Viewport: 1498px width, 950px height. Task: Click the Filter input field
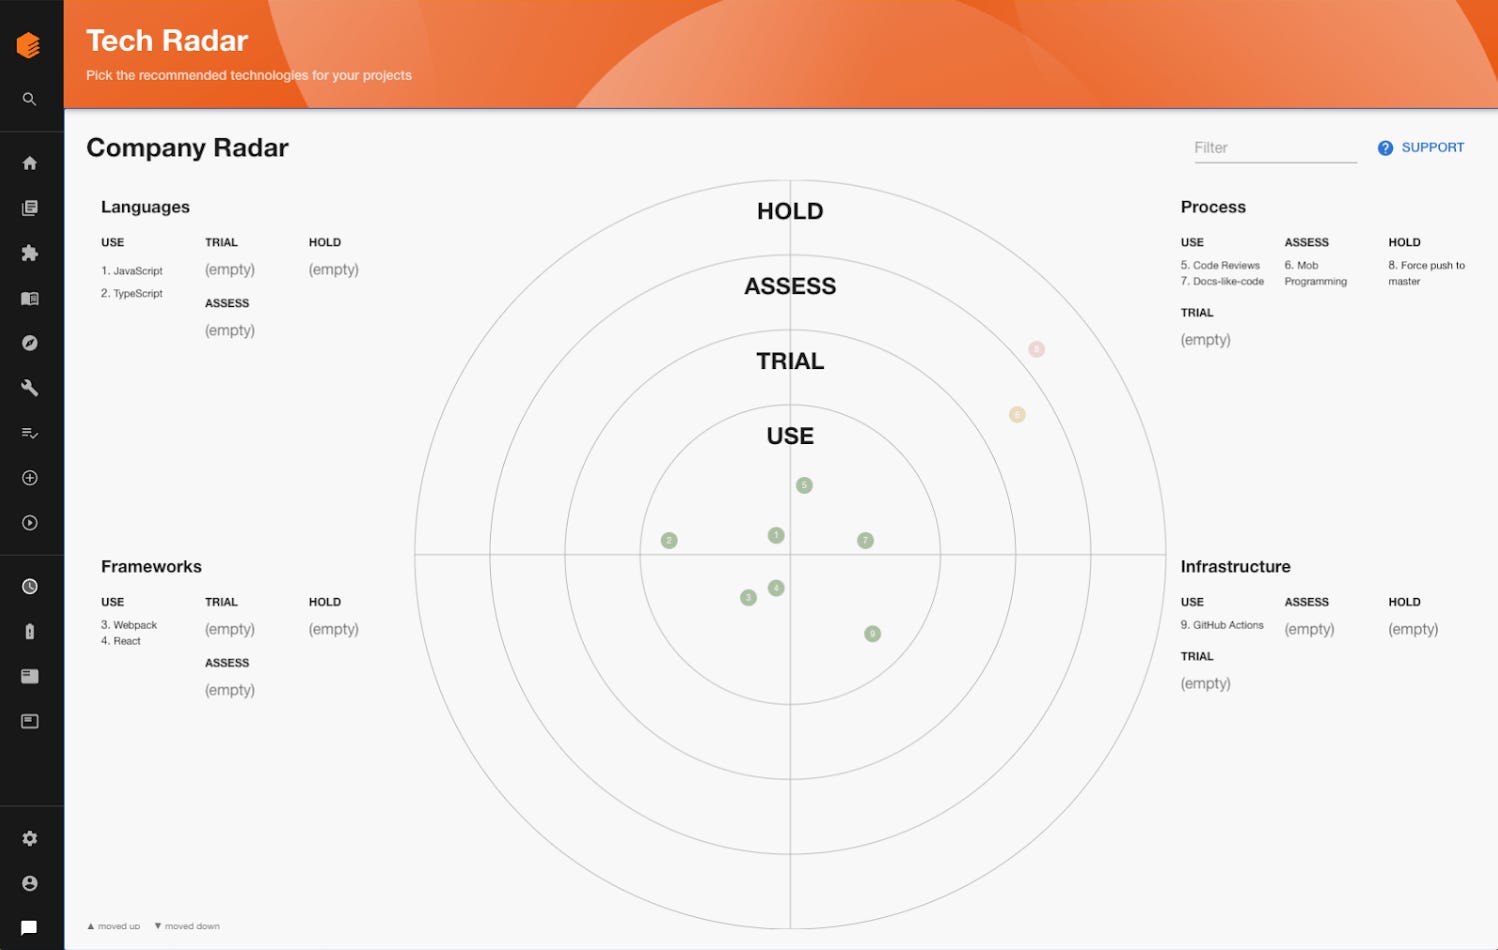[1274, 147]
